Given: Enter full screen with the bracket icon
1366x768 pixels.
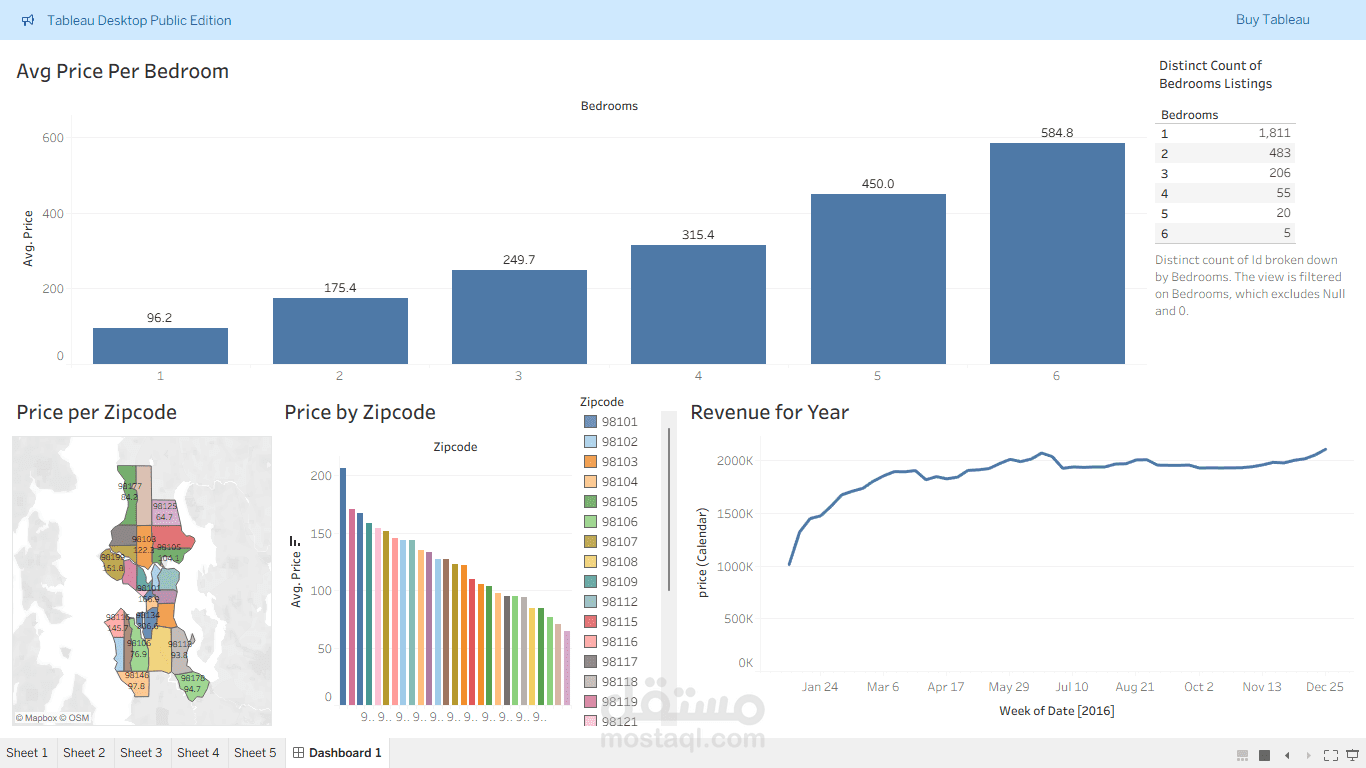Looking at the screenshot, I should (1331, 754).
